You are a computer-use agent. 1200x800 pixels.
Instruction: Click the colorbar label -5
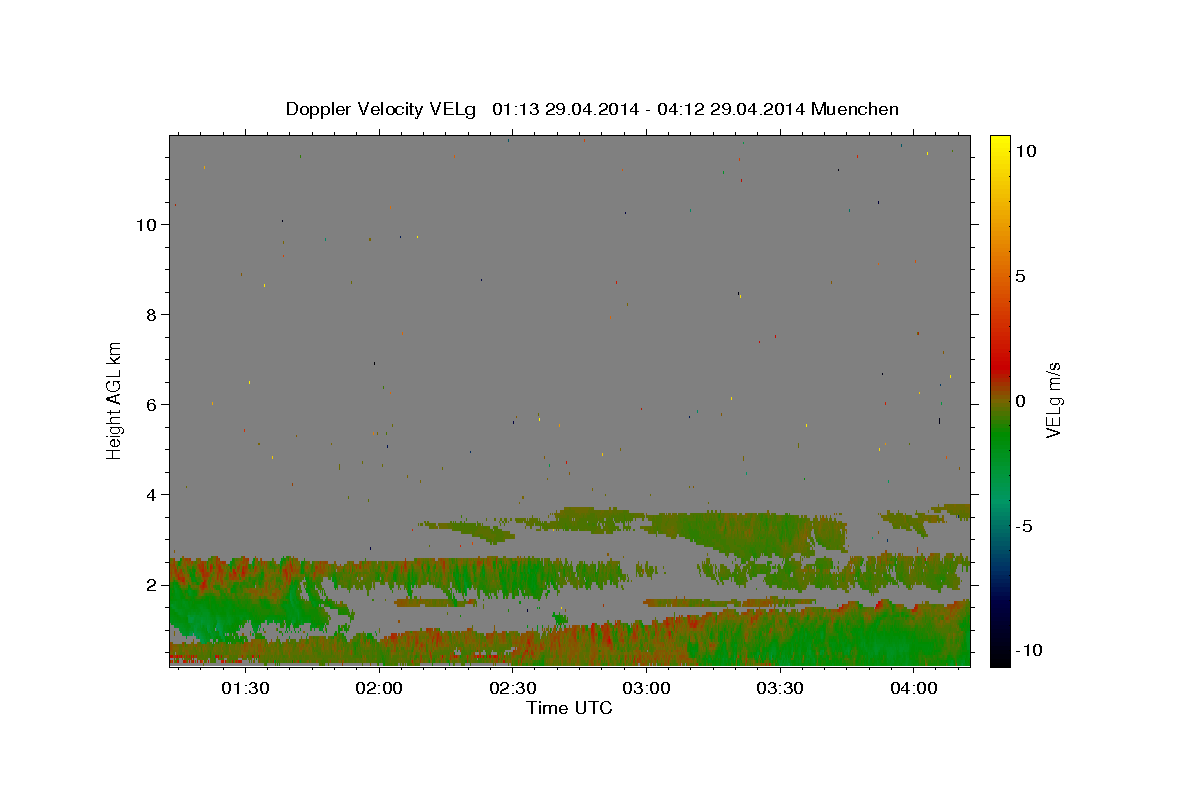point(1023,526)
